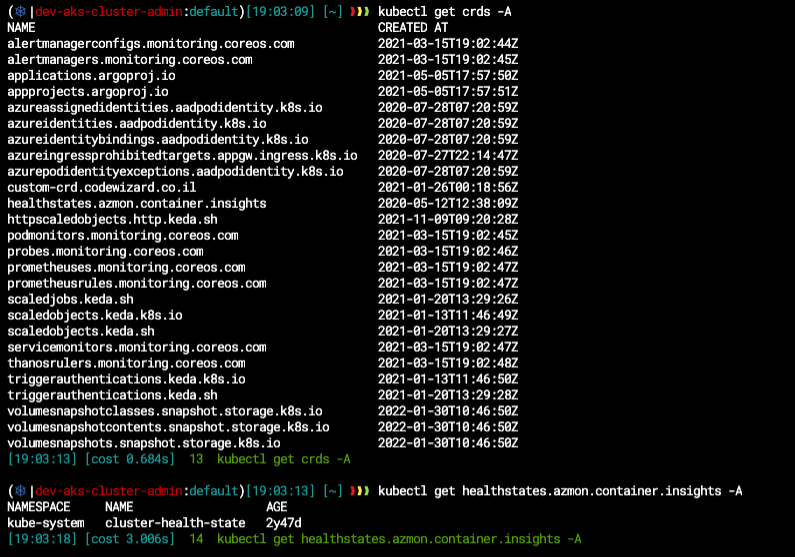Select cluster-health-state resource name
The width and height of the screenshot is (795, 557).
pyautogui.click(x=175, y=523)
